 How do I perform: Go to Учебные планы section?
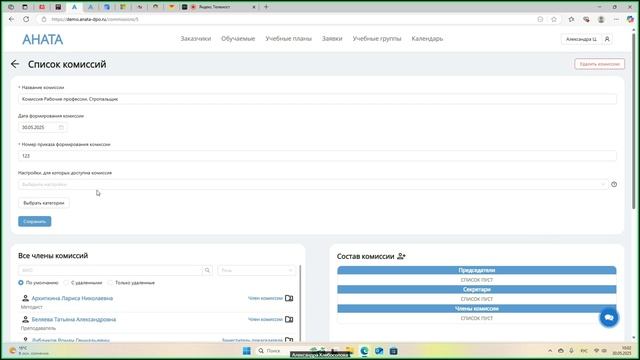point(289,38)
